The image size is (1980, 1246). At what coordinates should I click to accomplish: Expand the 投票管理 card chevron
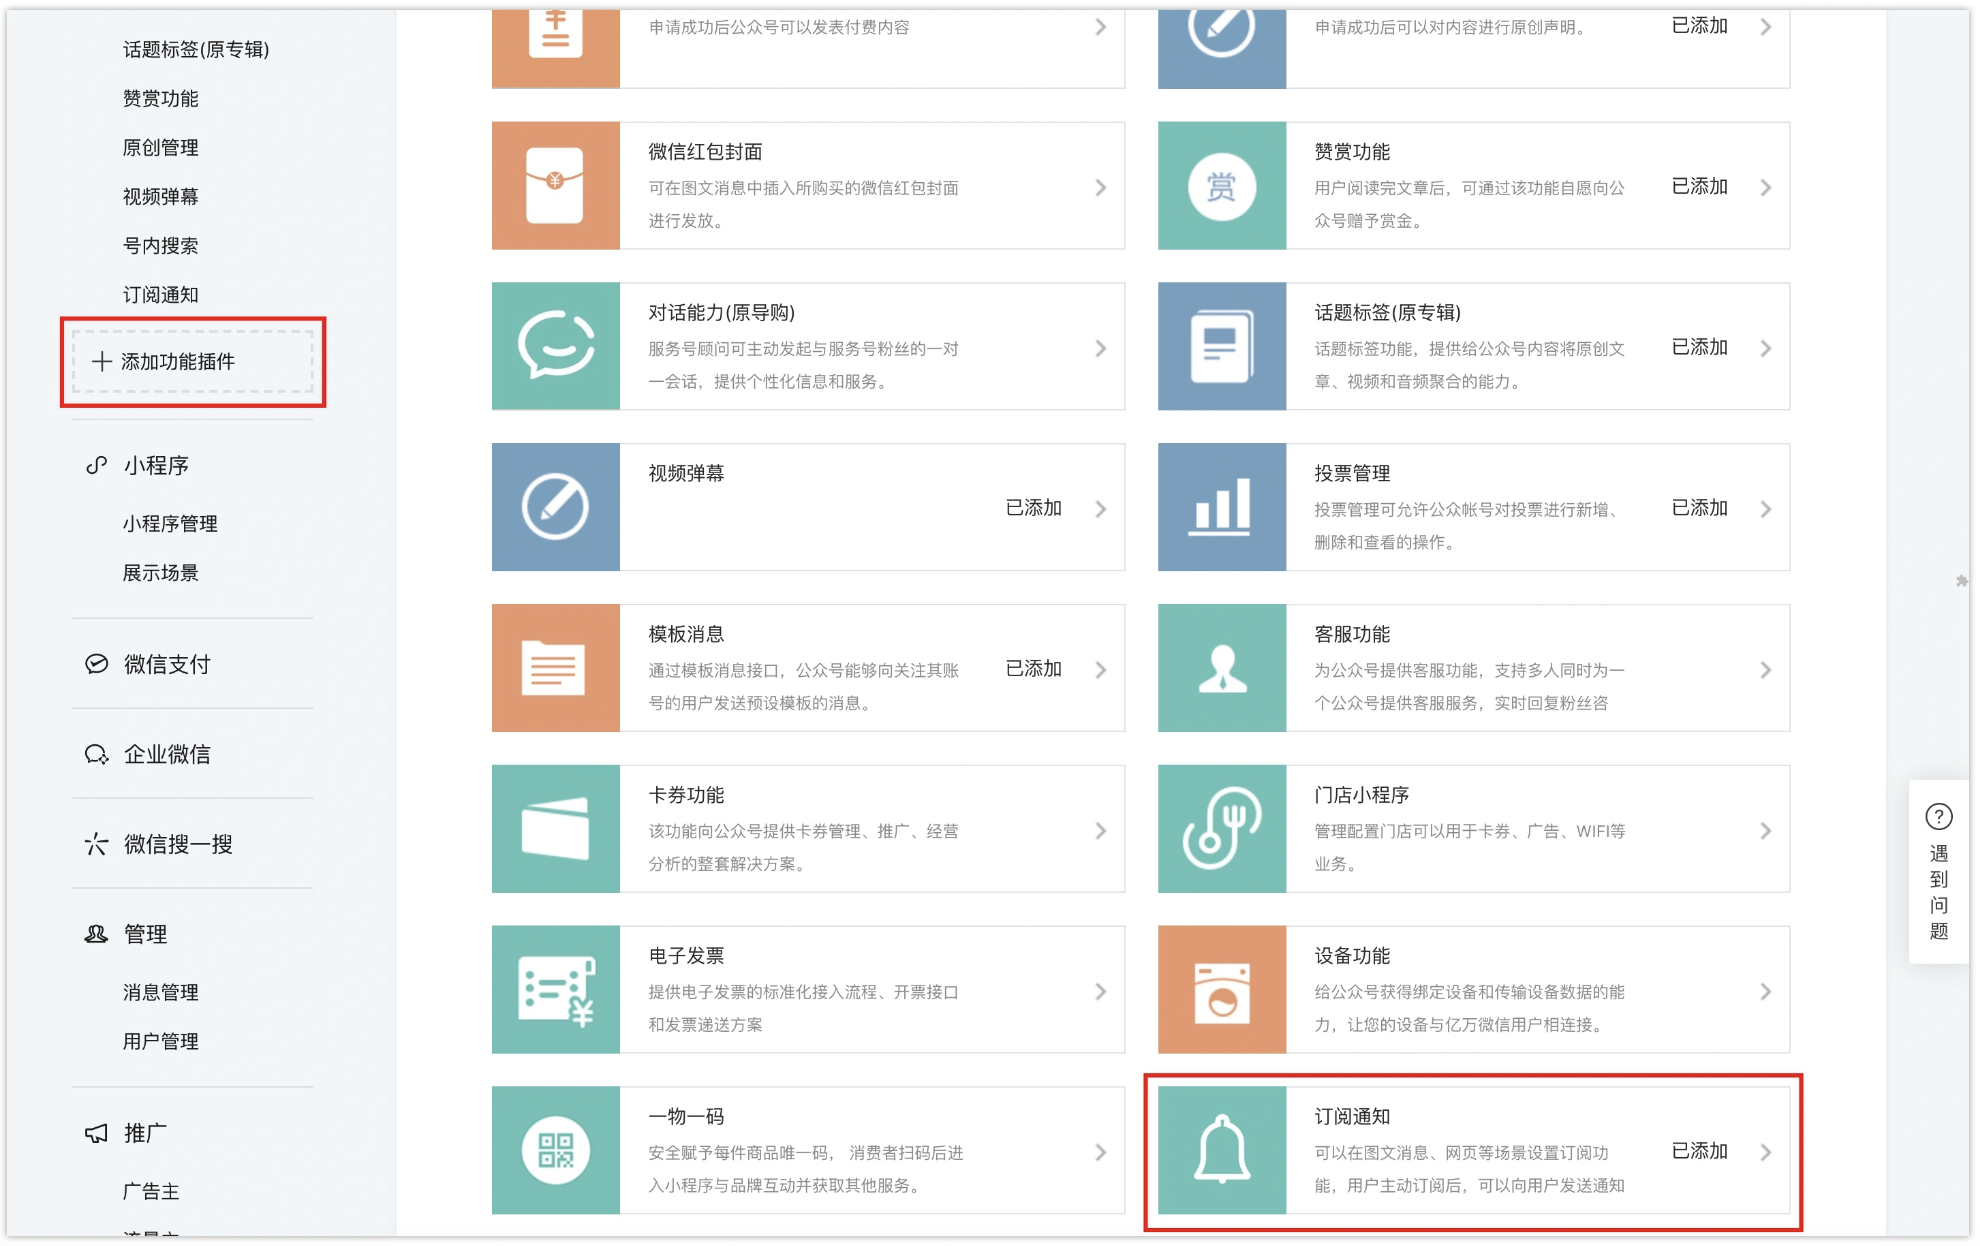(1766, 509)
